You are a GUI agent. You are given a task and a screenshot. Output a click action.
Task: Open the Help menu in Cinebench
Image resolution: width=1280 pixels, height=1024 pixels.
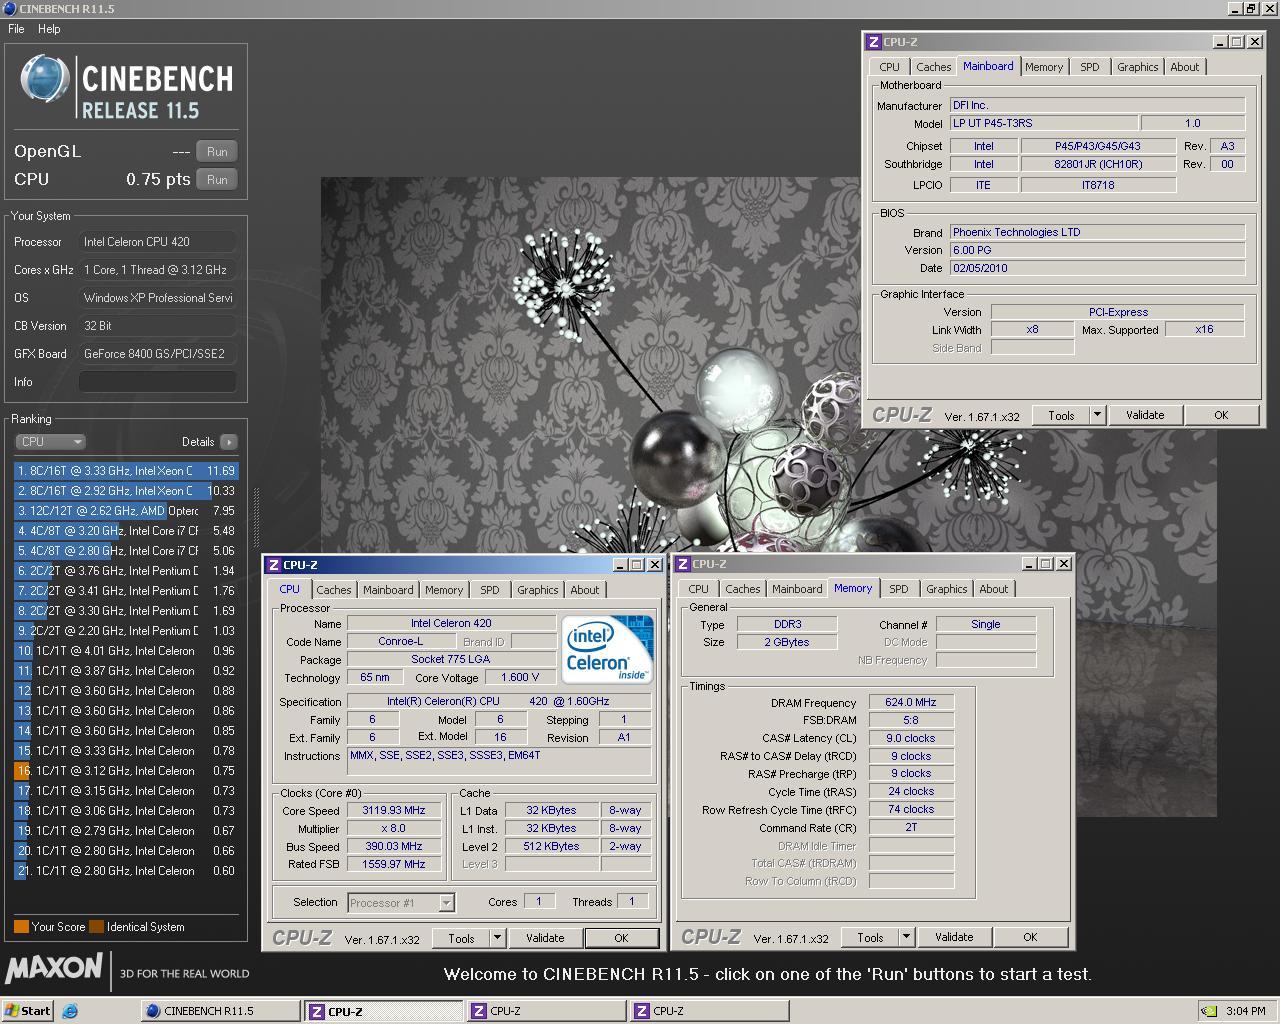[49, 29]
